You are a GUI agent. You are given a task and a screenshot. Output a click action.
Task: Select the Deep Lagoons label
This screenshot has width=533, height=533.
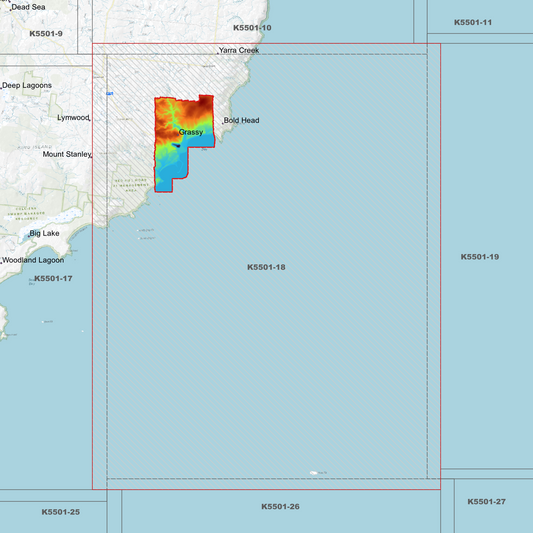(27, 85)
